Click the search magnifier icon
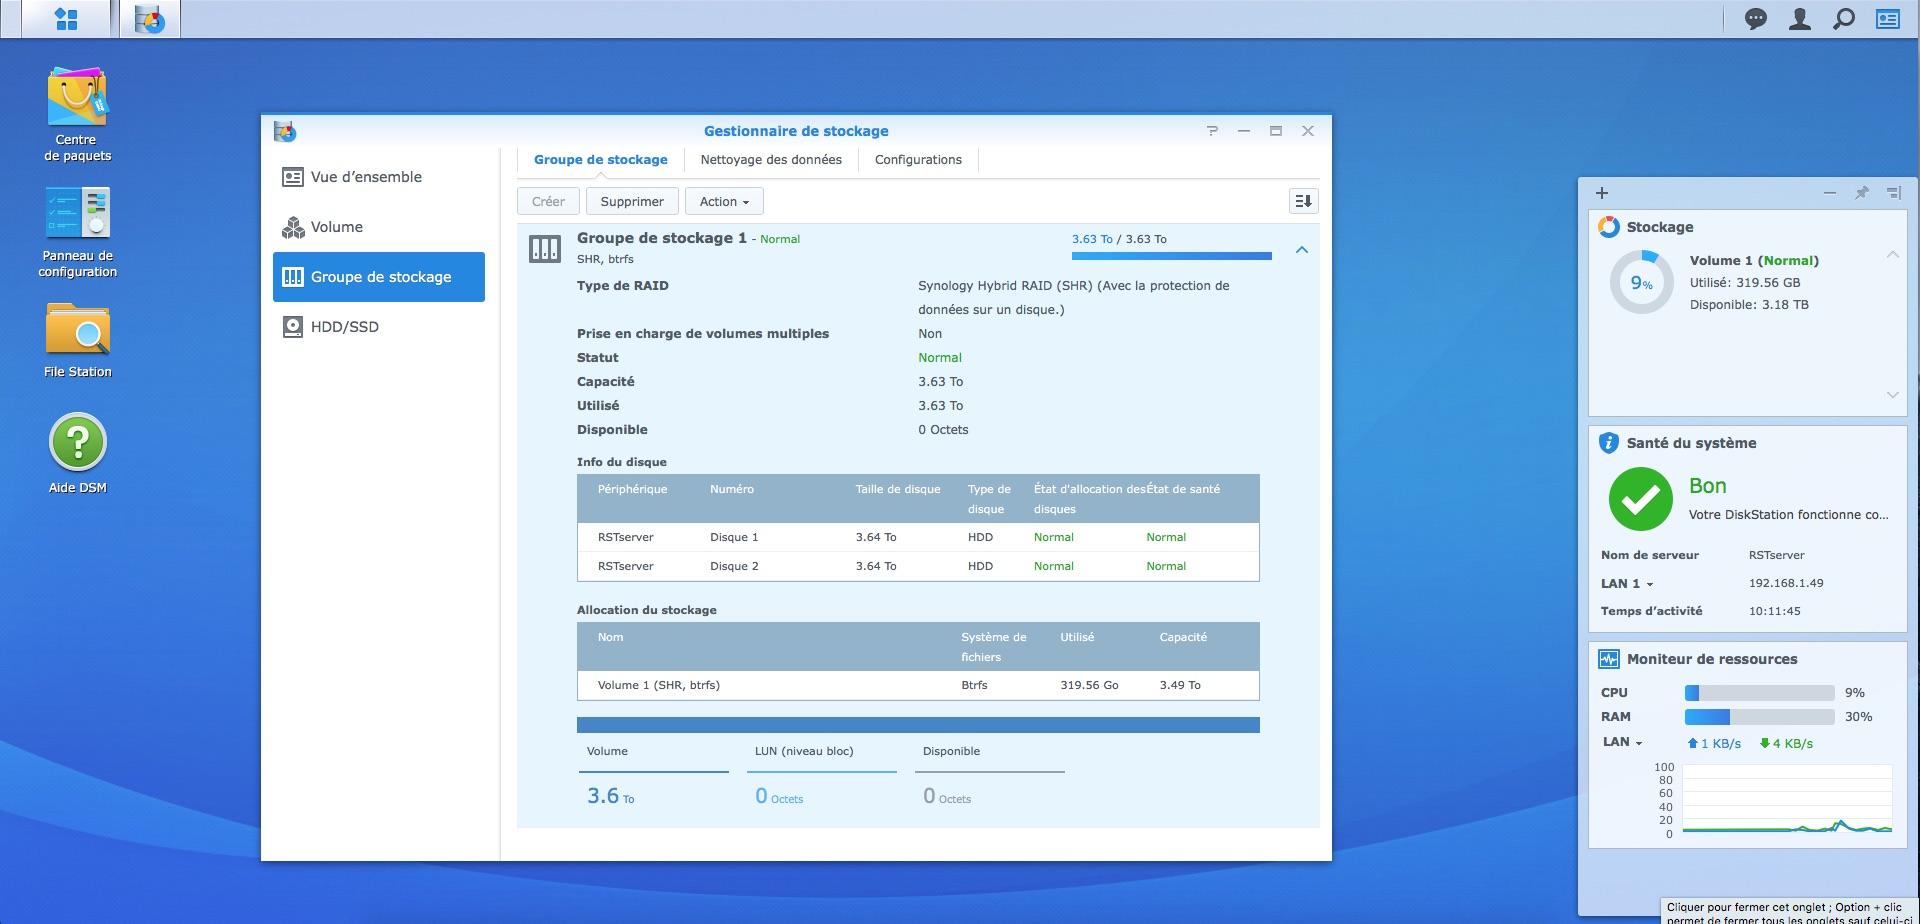This screenshot has height=924, width=1920. click(1843, 19)
